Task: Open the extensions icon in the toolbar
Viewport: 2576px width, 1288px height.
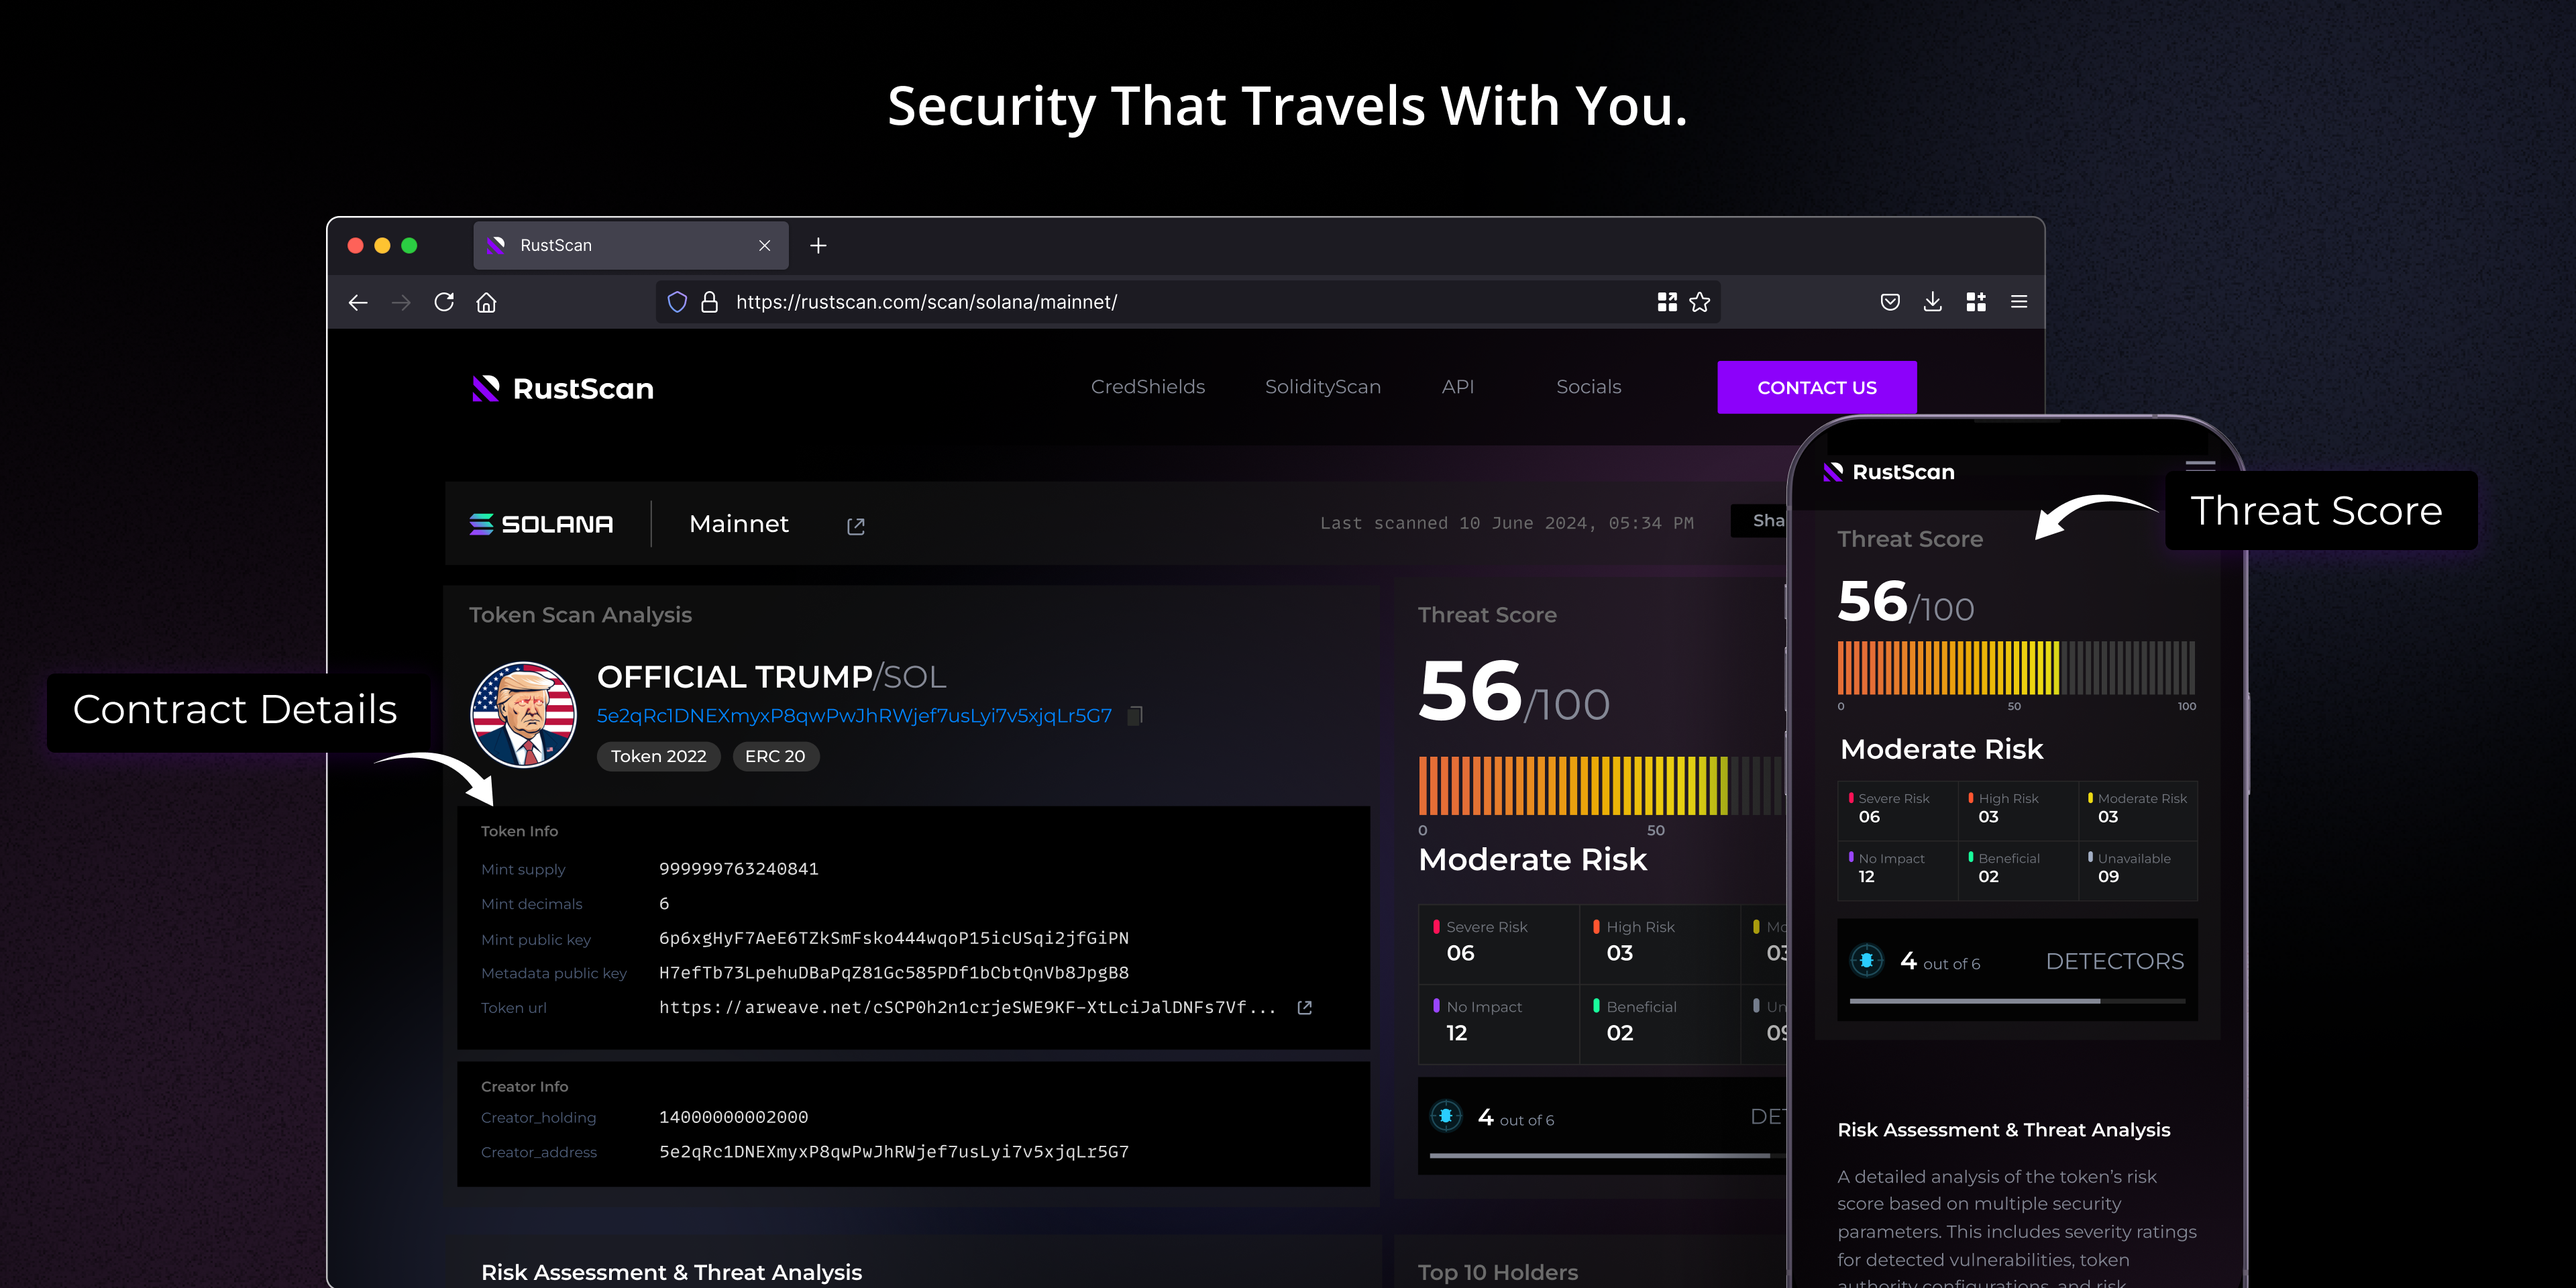Action: [x=1976, y=302]
